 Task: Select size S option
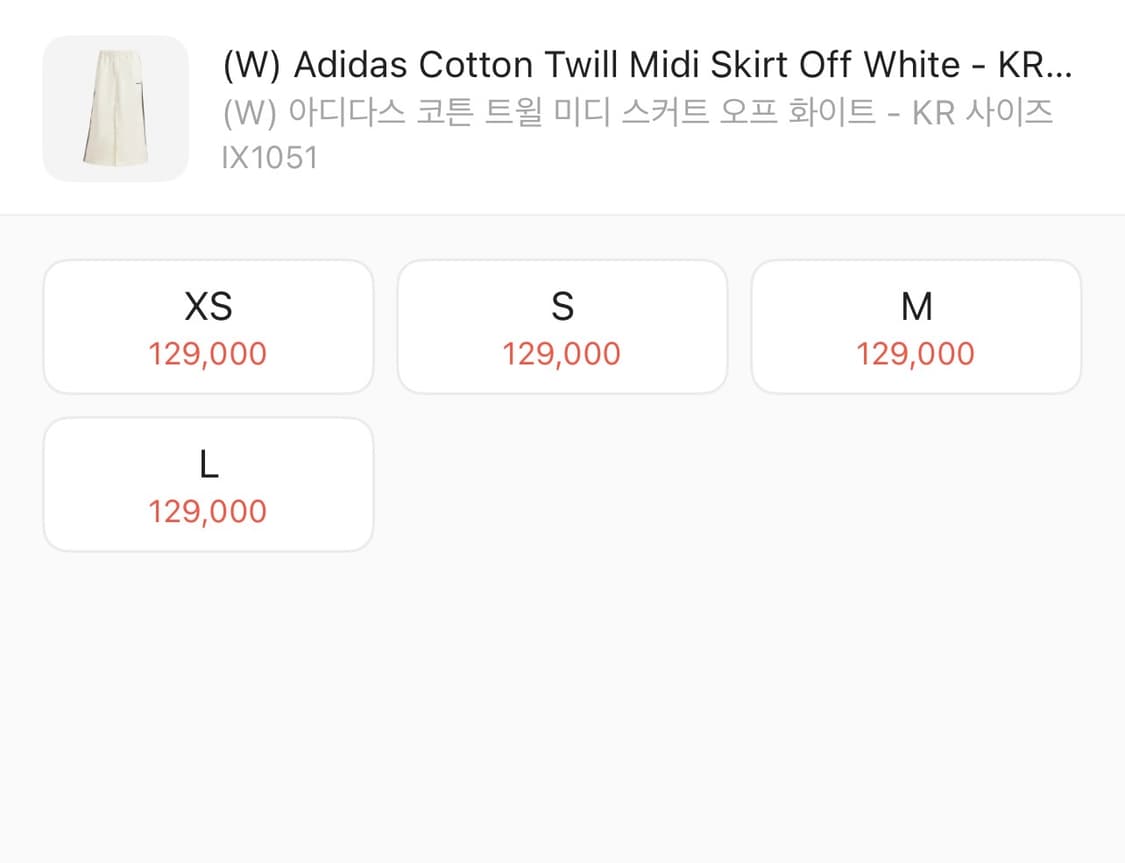(562, 327)
